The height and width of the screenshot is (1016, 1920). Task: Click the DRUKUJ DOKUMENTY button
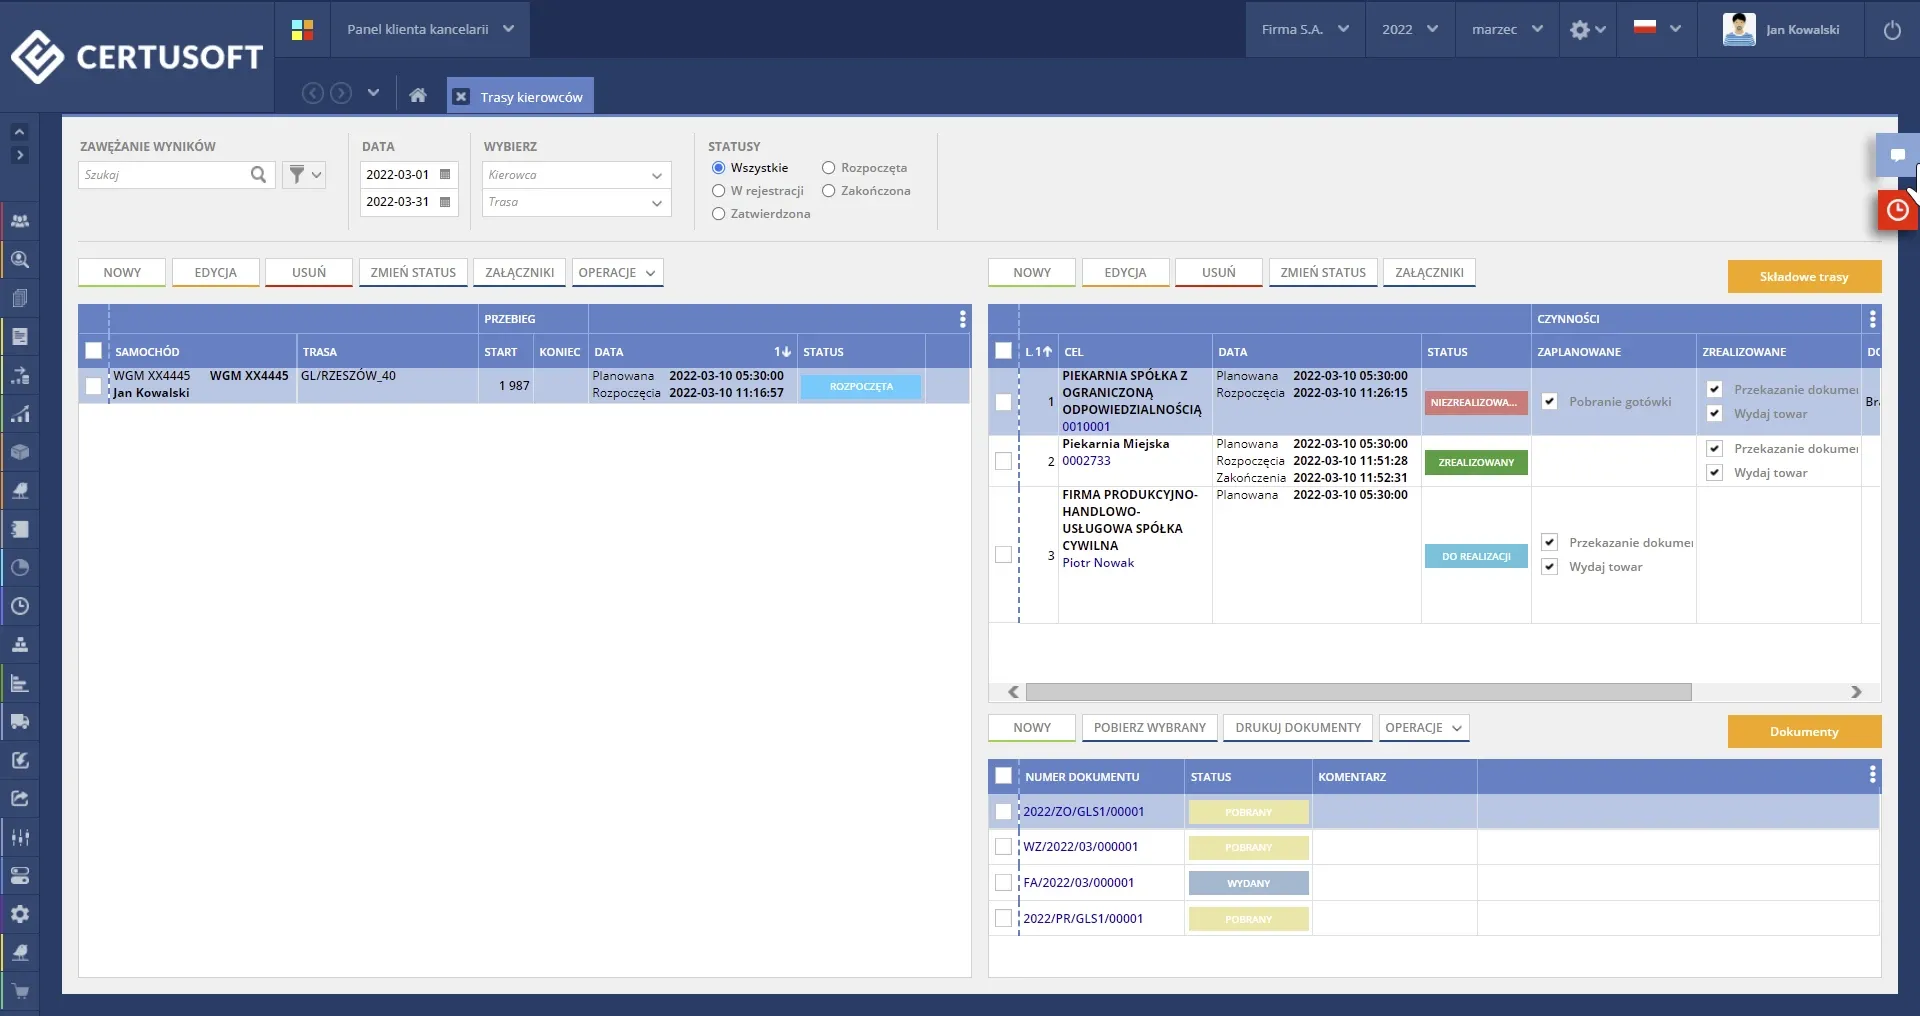(1297, 728)
